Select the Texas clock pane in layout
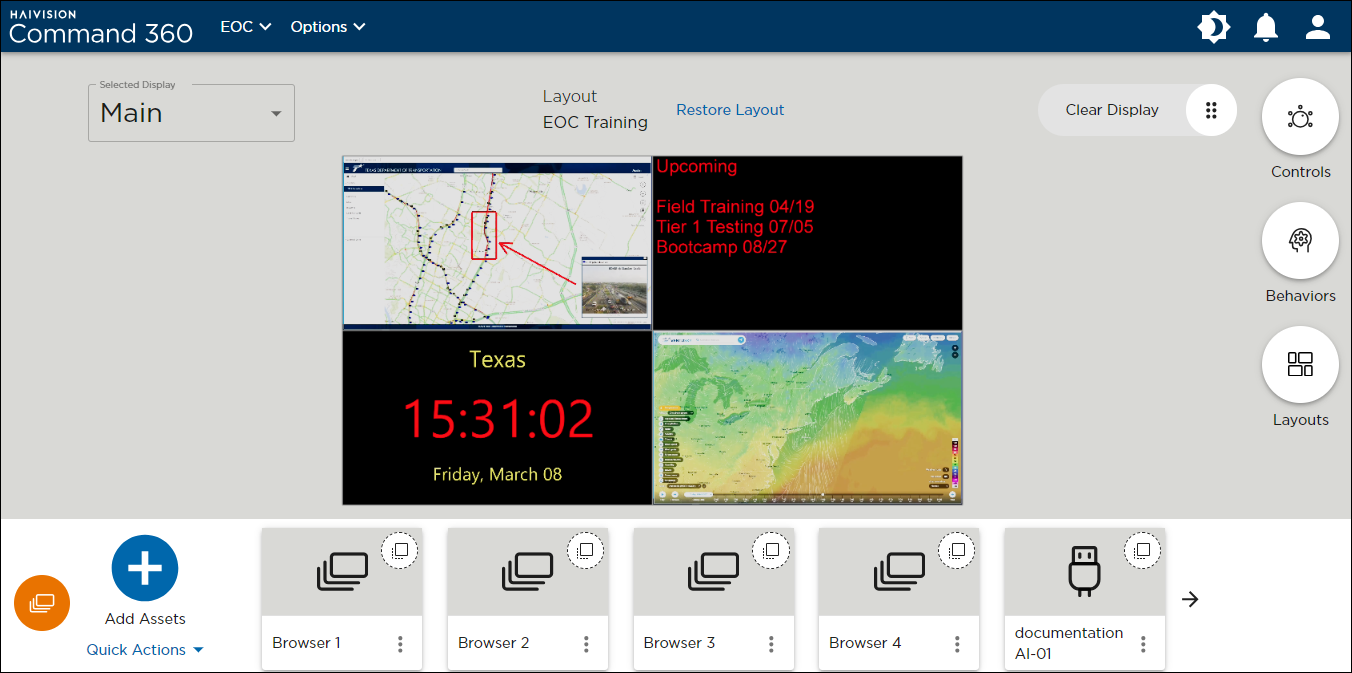This screenshot has width=1352, height=673. pos(497,418)
